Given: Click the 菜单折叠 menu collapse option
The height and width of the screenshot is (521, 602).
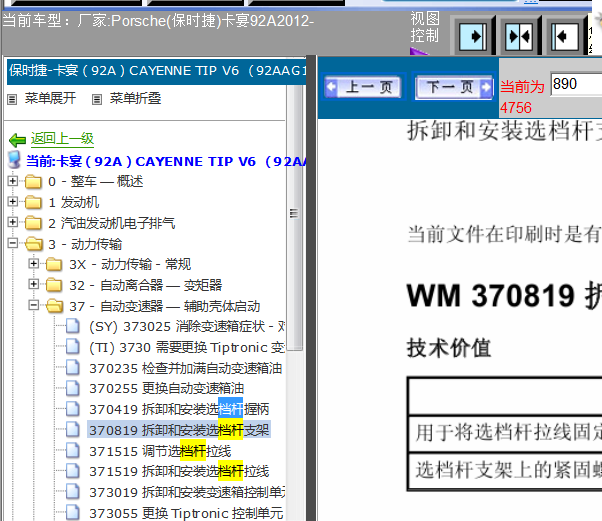Looking at the screenshot, I should (135, 98).
